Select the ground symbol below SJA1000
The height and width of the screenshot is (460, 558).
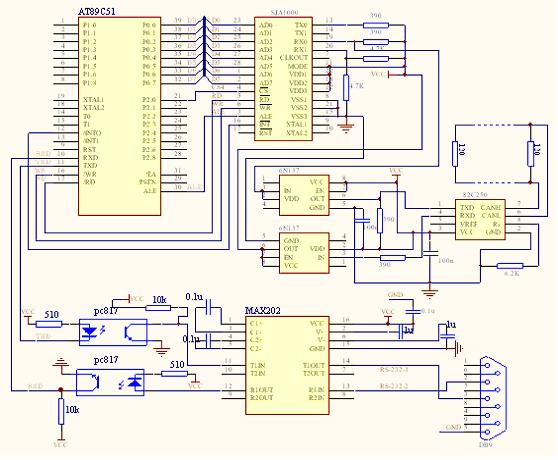pos(346,128)
